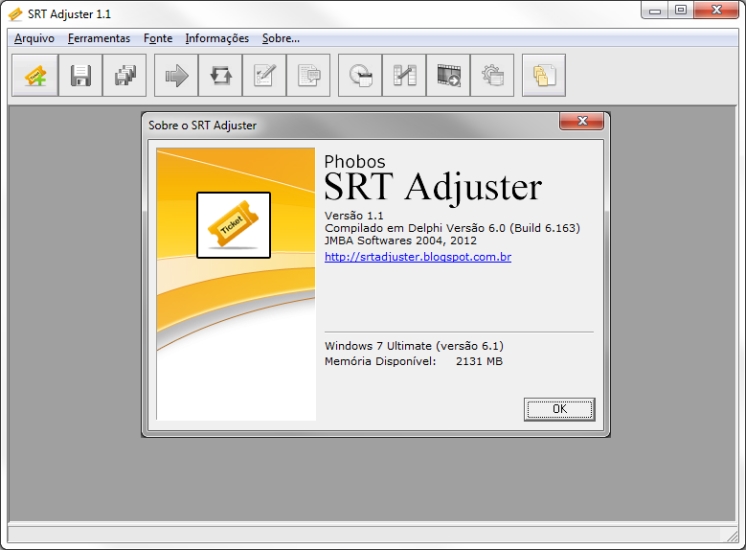
Task: Click 'JMBA Softwares 2004, 2012' text
Action: 401,240
